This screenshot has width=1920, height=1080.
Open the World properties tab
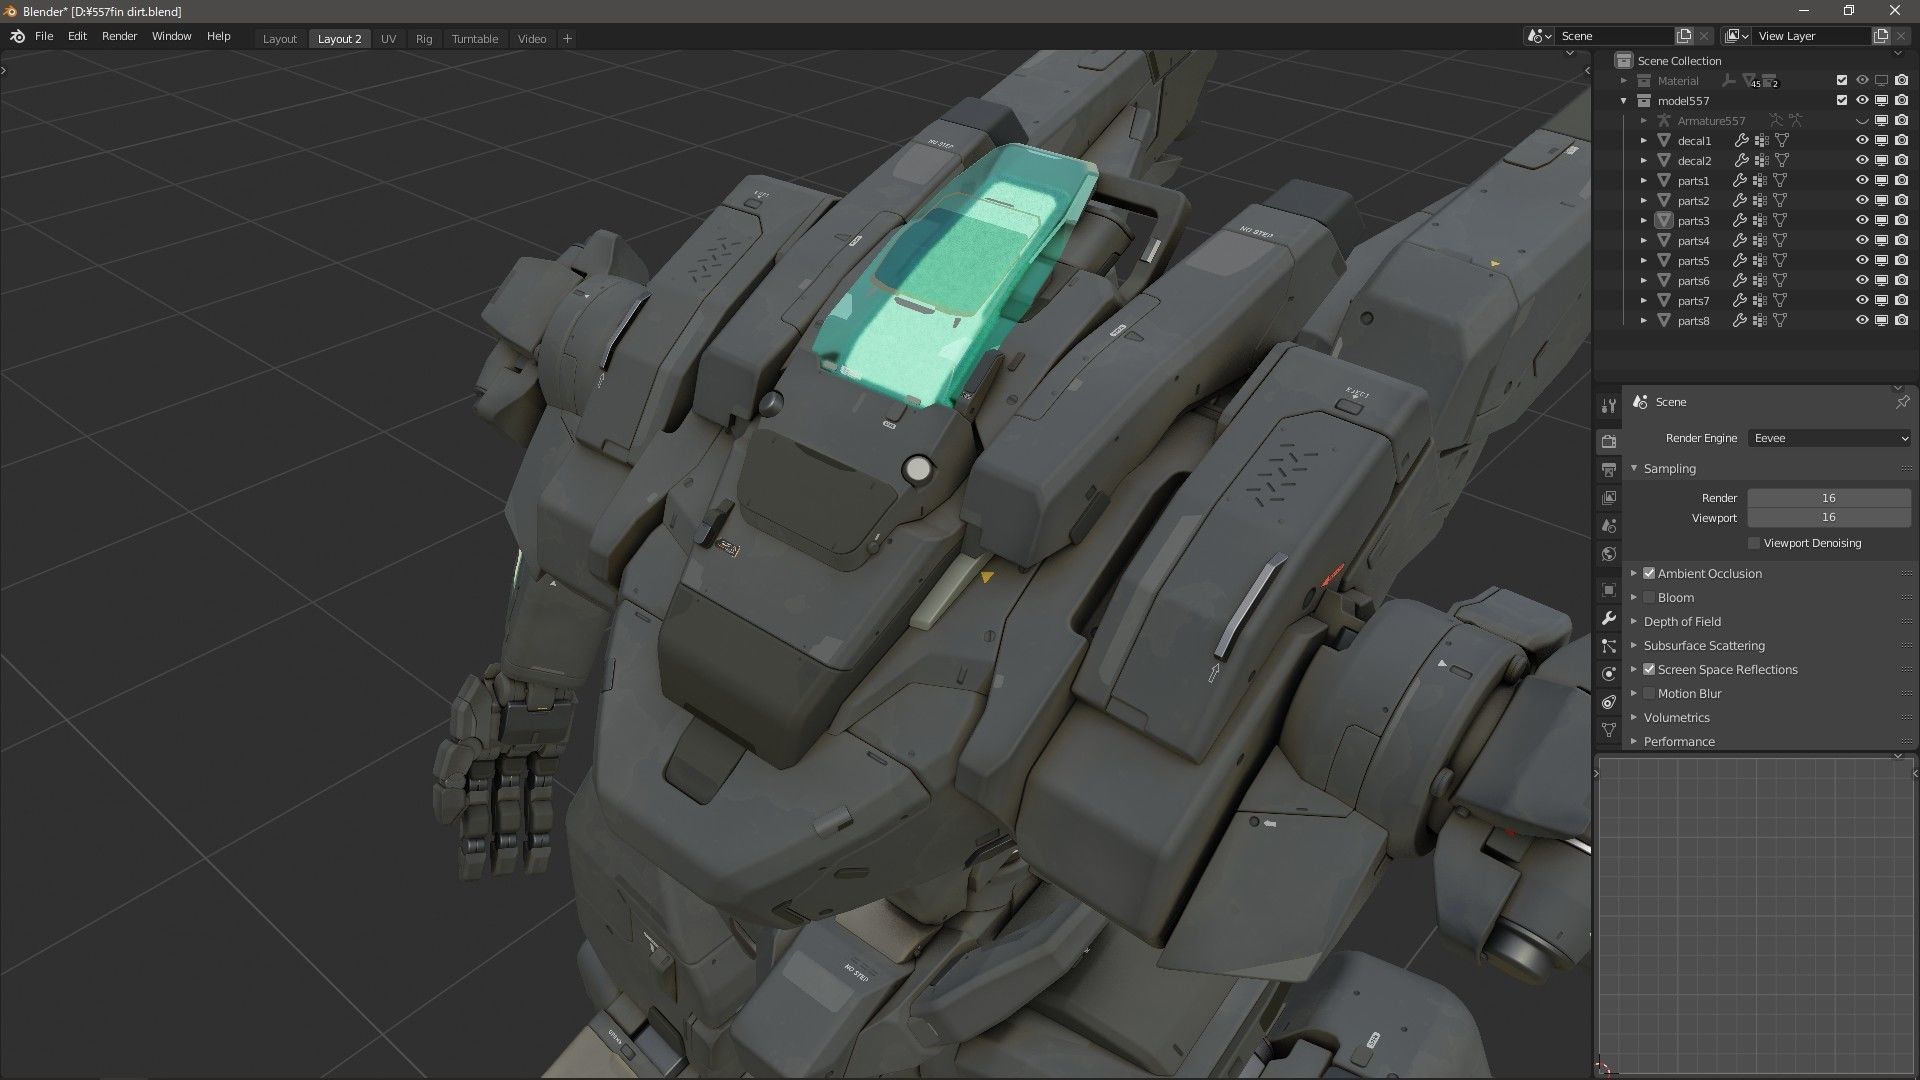point(1608,554)
